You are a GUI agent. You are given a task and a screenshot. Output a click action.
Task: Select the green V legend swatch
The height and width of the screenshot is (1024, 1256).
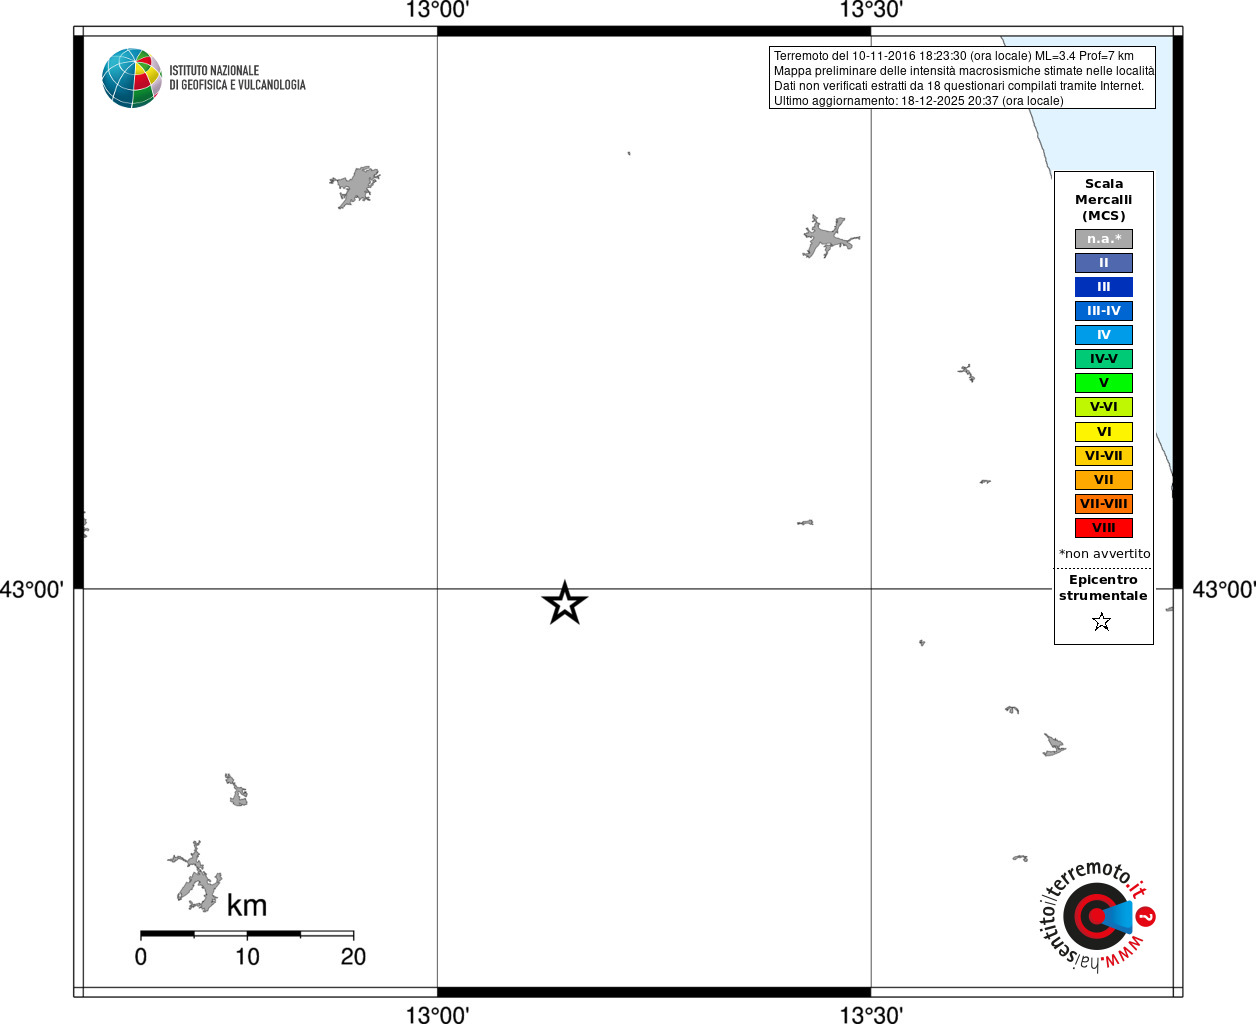1104,383
